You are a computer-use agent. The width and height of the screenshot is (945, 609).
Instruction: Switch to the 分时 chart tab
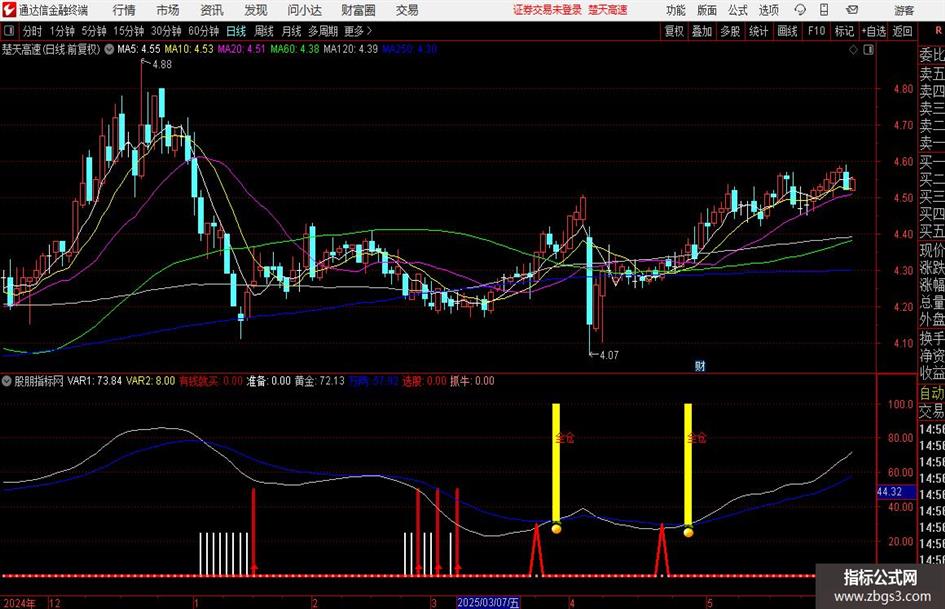[x=33, y=31]
